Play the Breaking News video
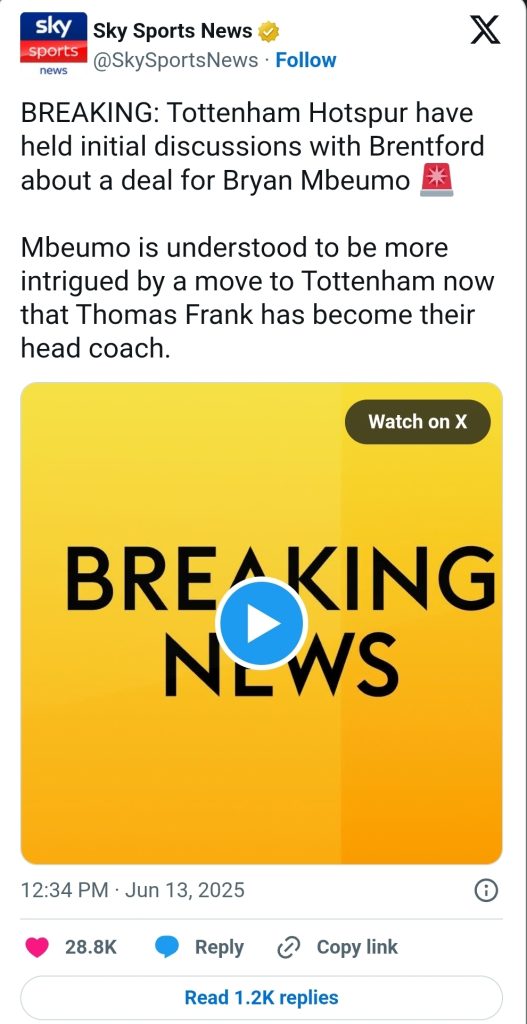527x1024 pixels. coord(262,624)
